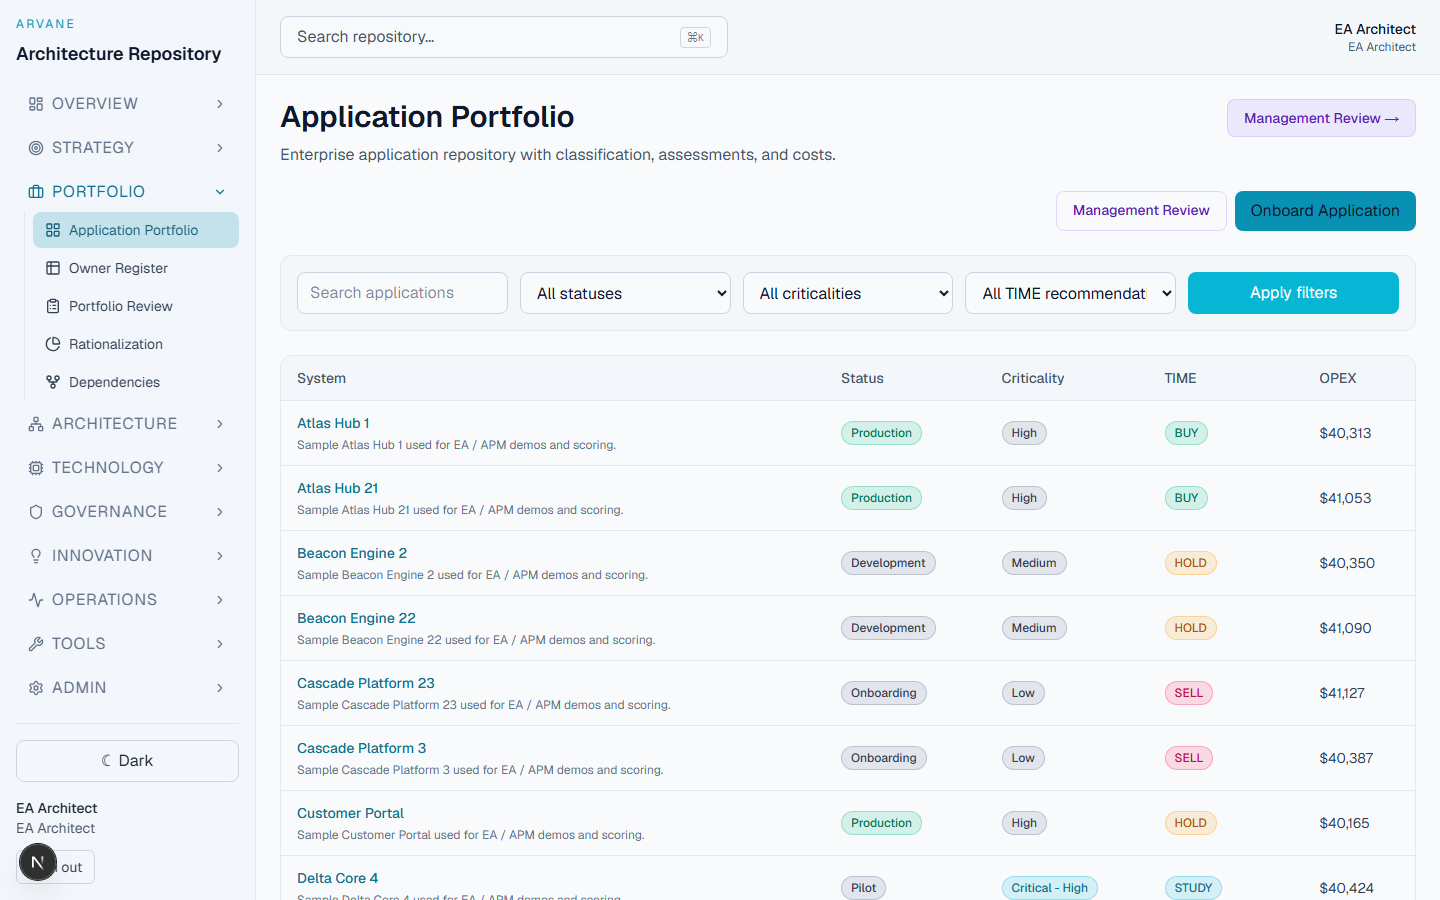Click the OPEX column header

pos(1338,378)
